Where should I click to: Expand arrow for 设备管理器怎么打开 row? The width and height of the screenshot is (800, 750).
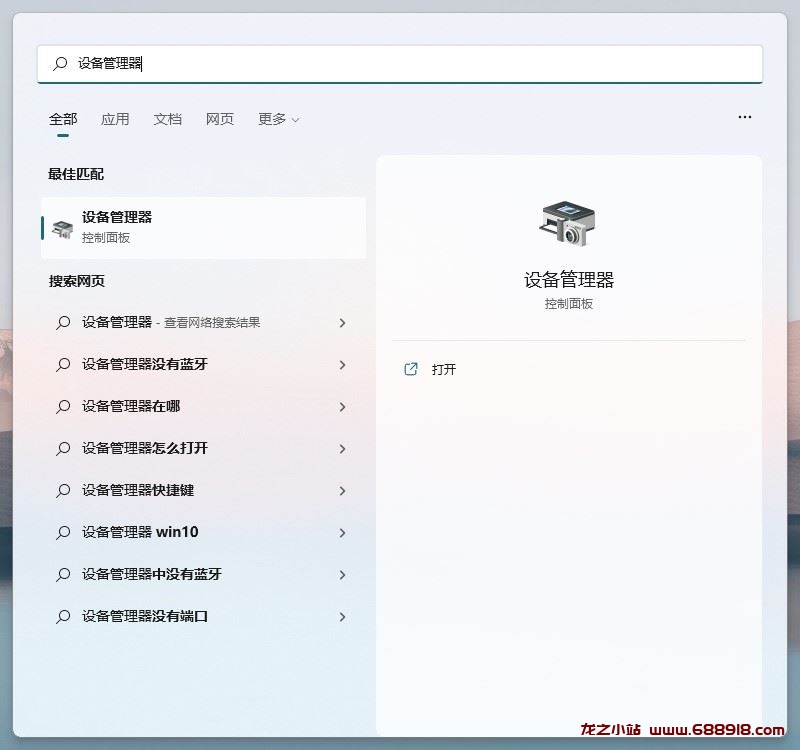tap(342, 449)
